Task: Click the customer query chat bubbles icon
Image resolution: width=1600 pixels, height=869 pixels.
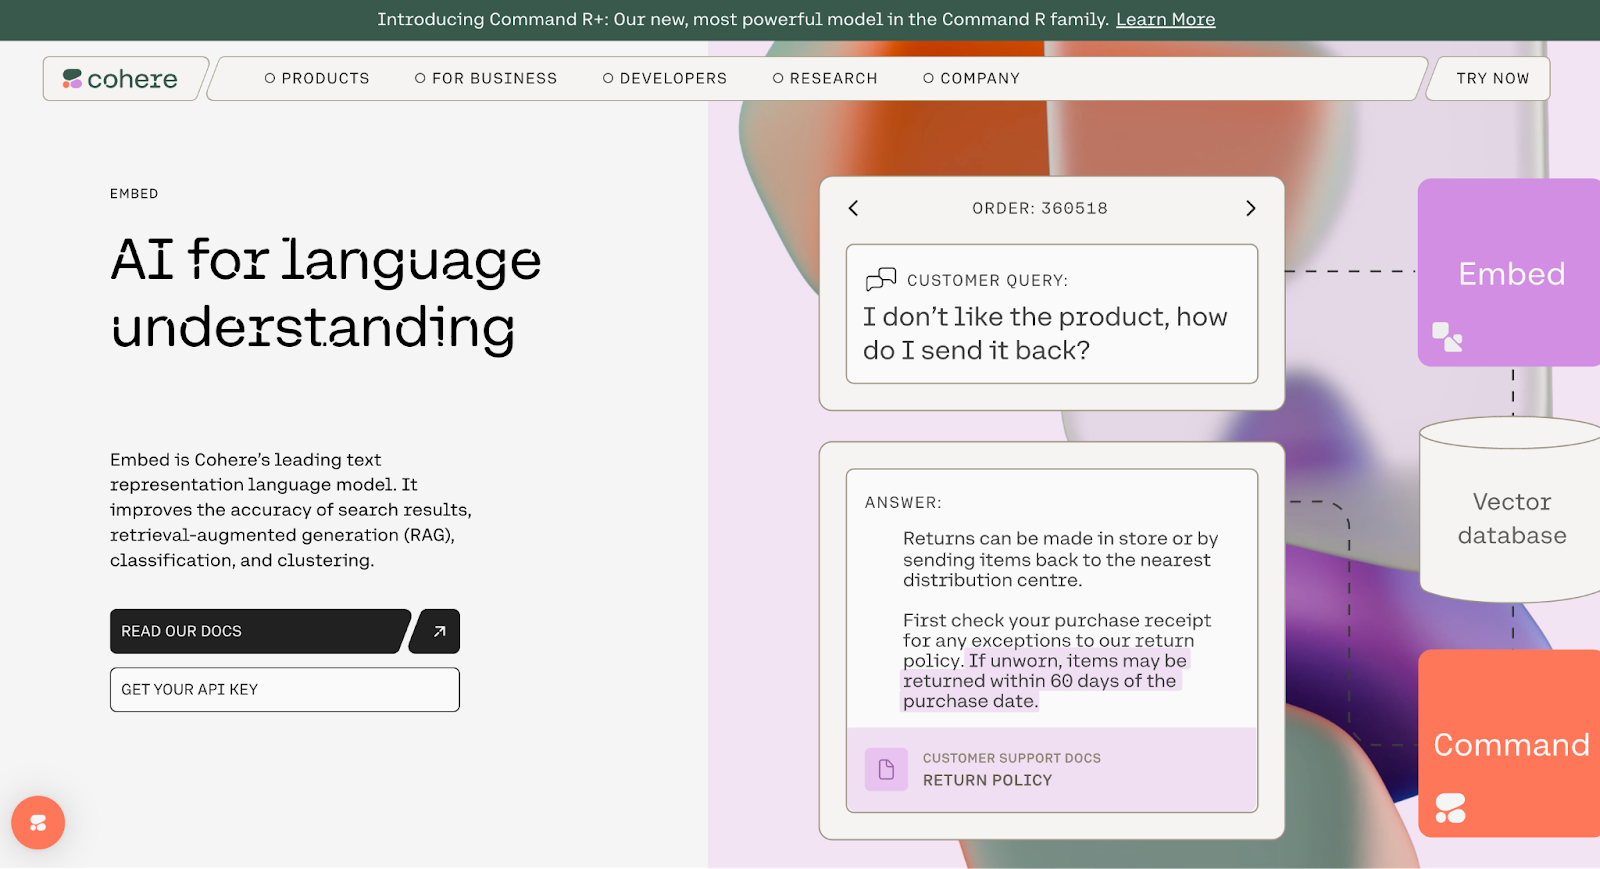Action: click(x=880, y=279)
